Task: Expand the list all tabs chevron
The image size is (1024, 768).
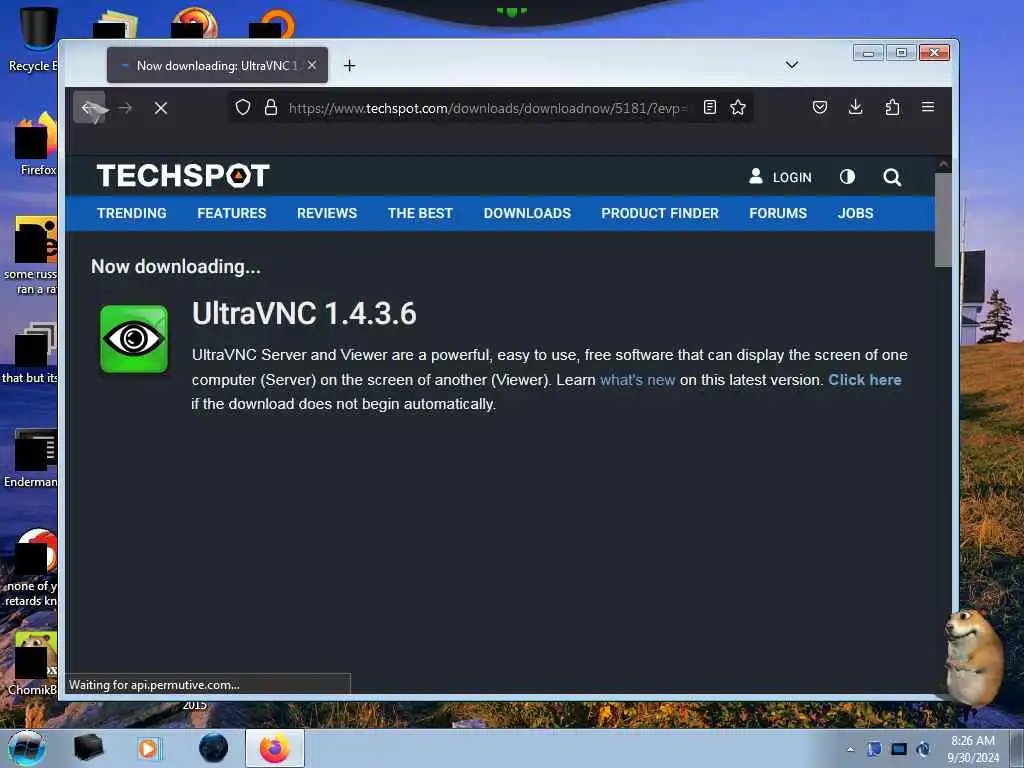Action: [792, 65]
